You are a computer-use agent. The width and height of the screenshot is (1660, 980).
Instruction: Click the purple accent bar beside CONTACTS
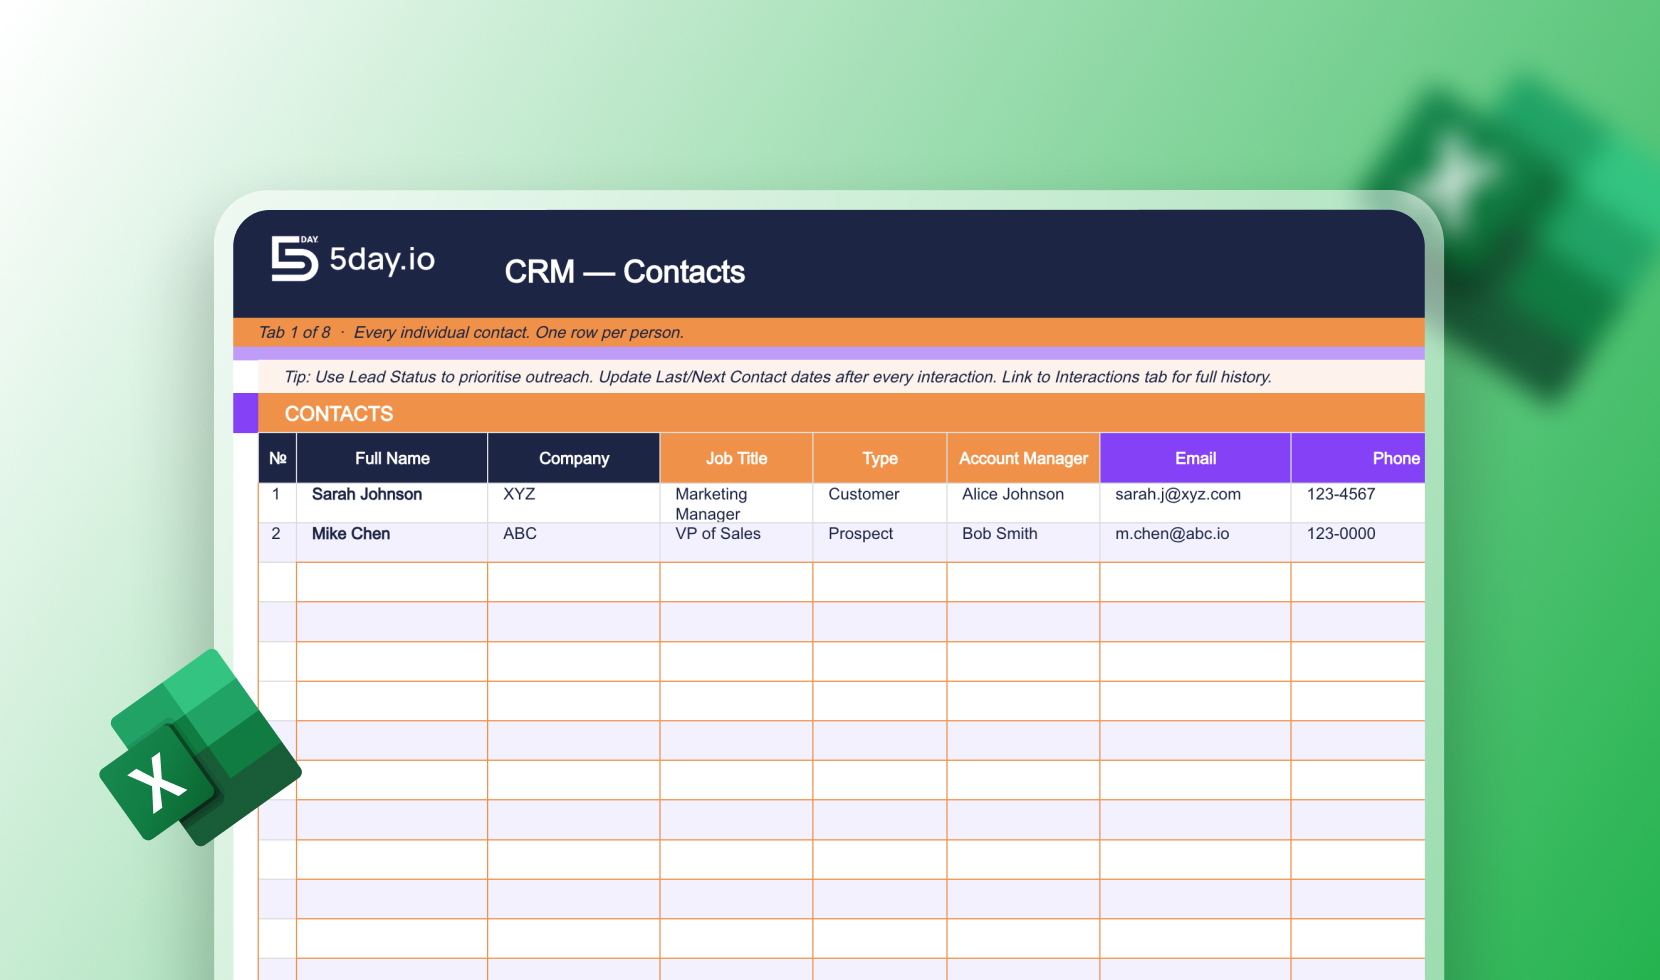click(246, 412)
